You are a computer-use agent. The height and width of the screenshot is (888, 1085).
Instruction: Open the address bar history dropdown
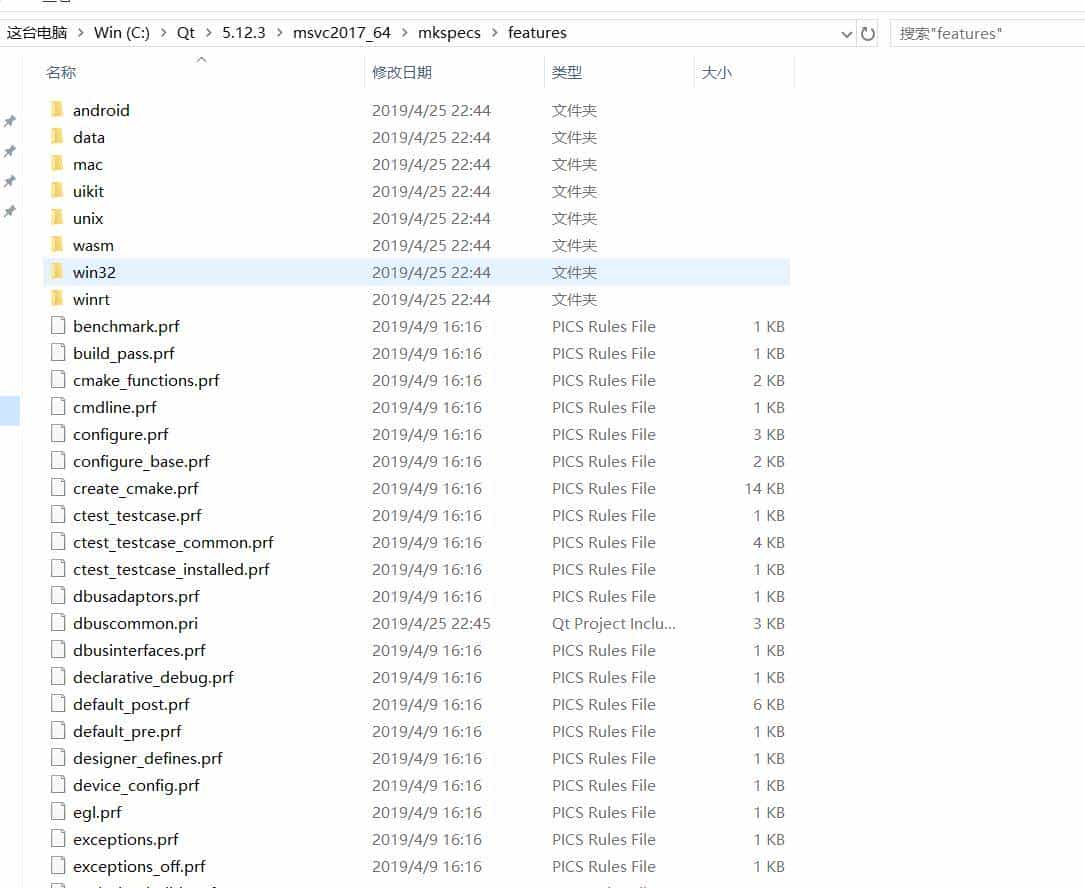pyautogui.click(x=847, y=33)
